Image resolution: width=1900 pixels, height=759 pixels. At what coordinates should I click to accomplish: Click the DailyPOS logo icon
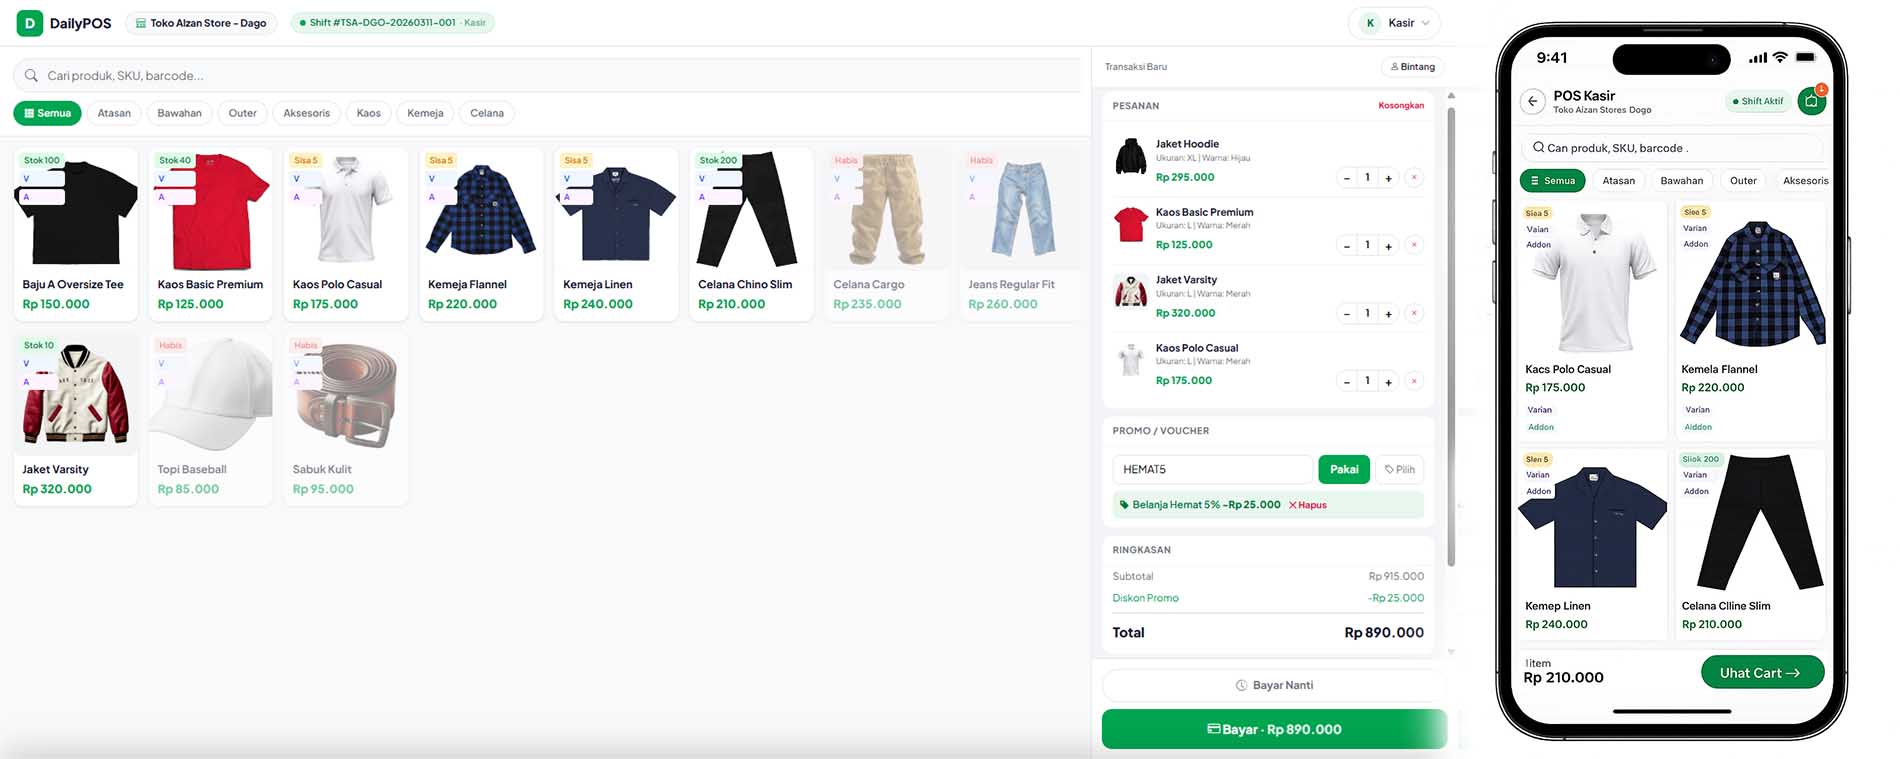(x=30, y=23)
